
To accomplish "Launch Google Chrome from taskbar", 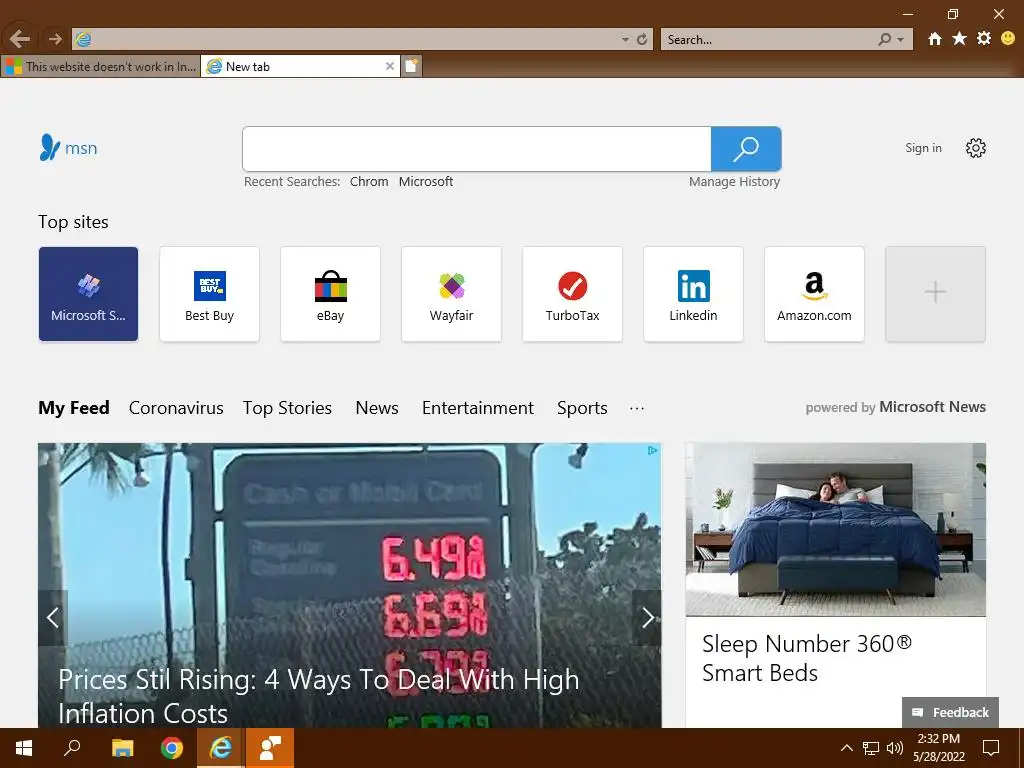I will click(172, 748).
